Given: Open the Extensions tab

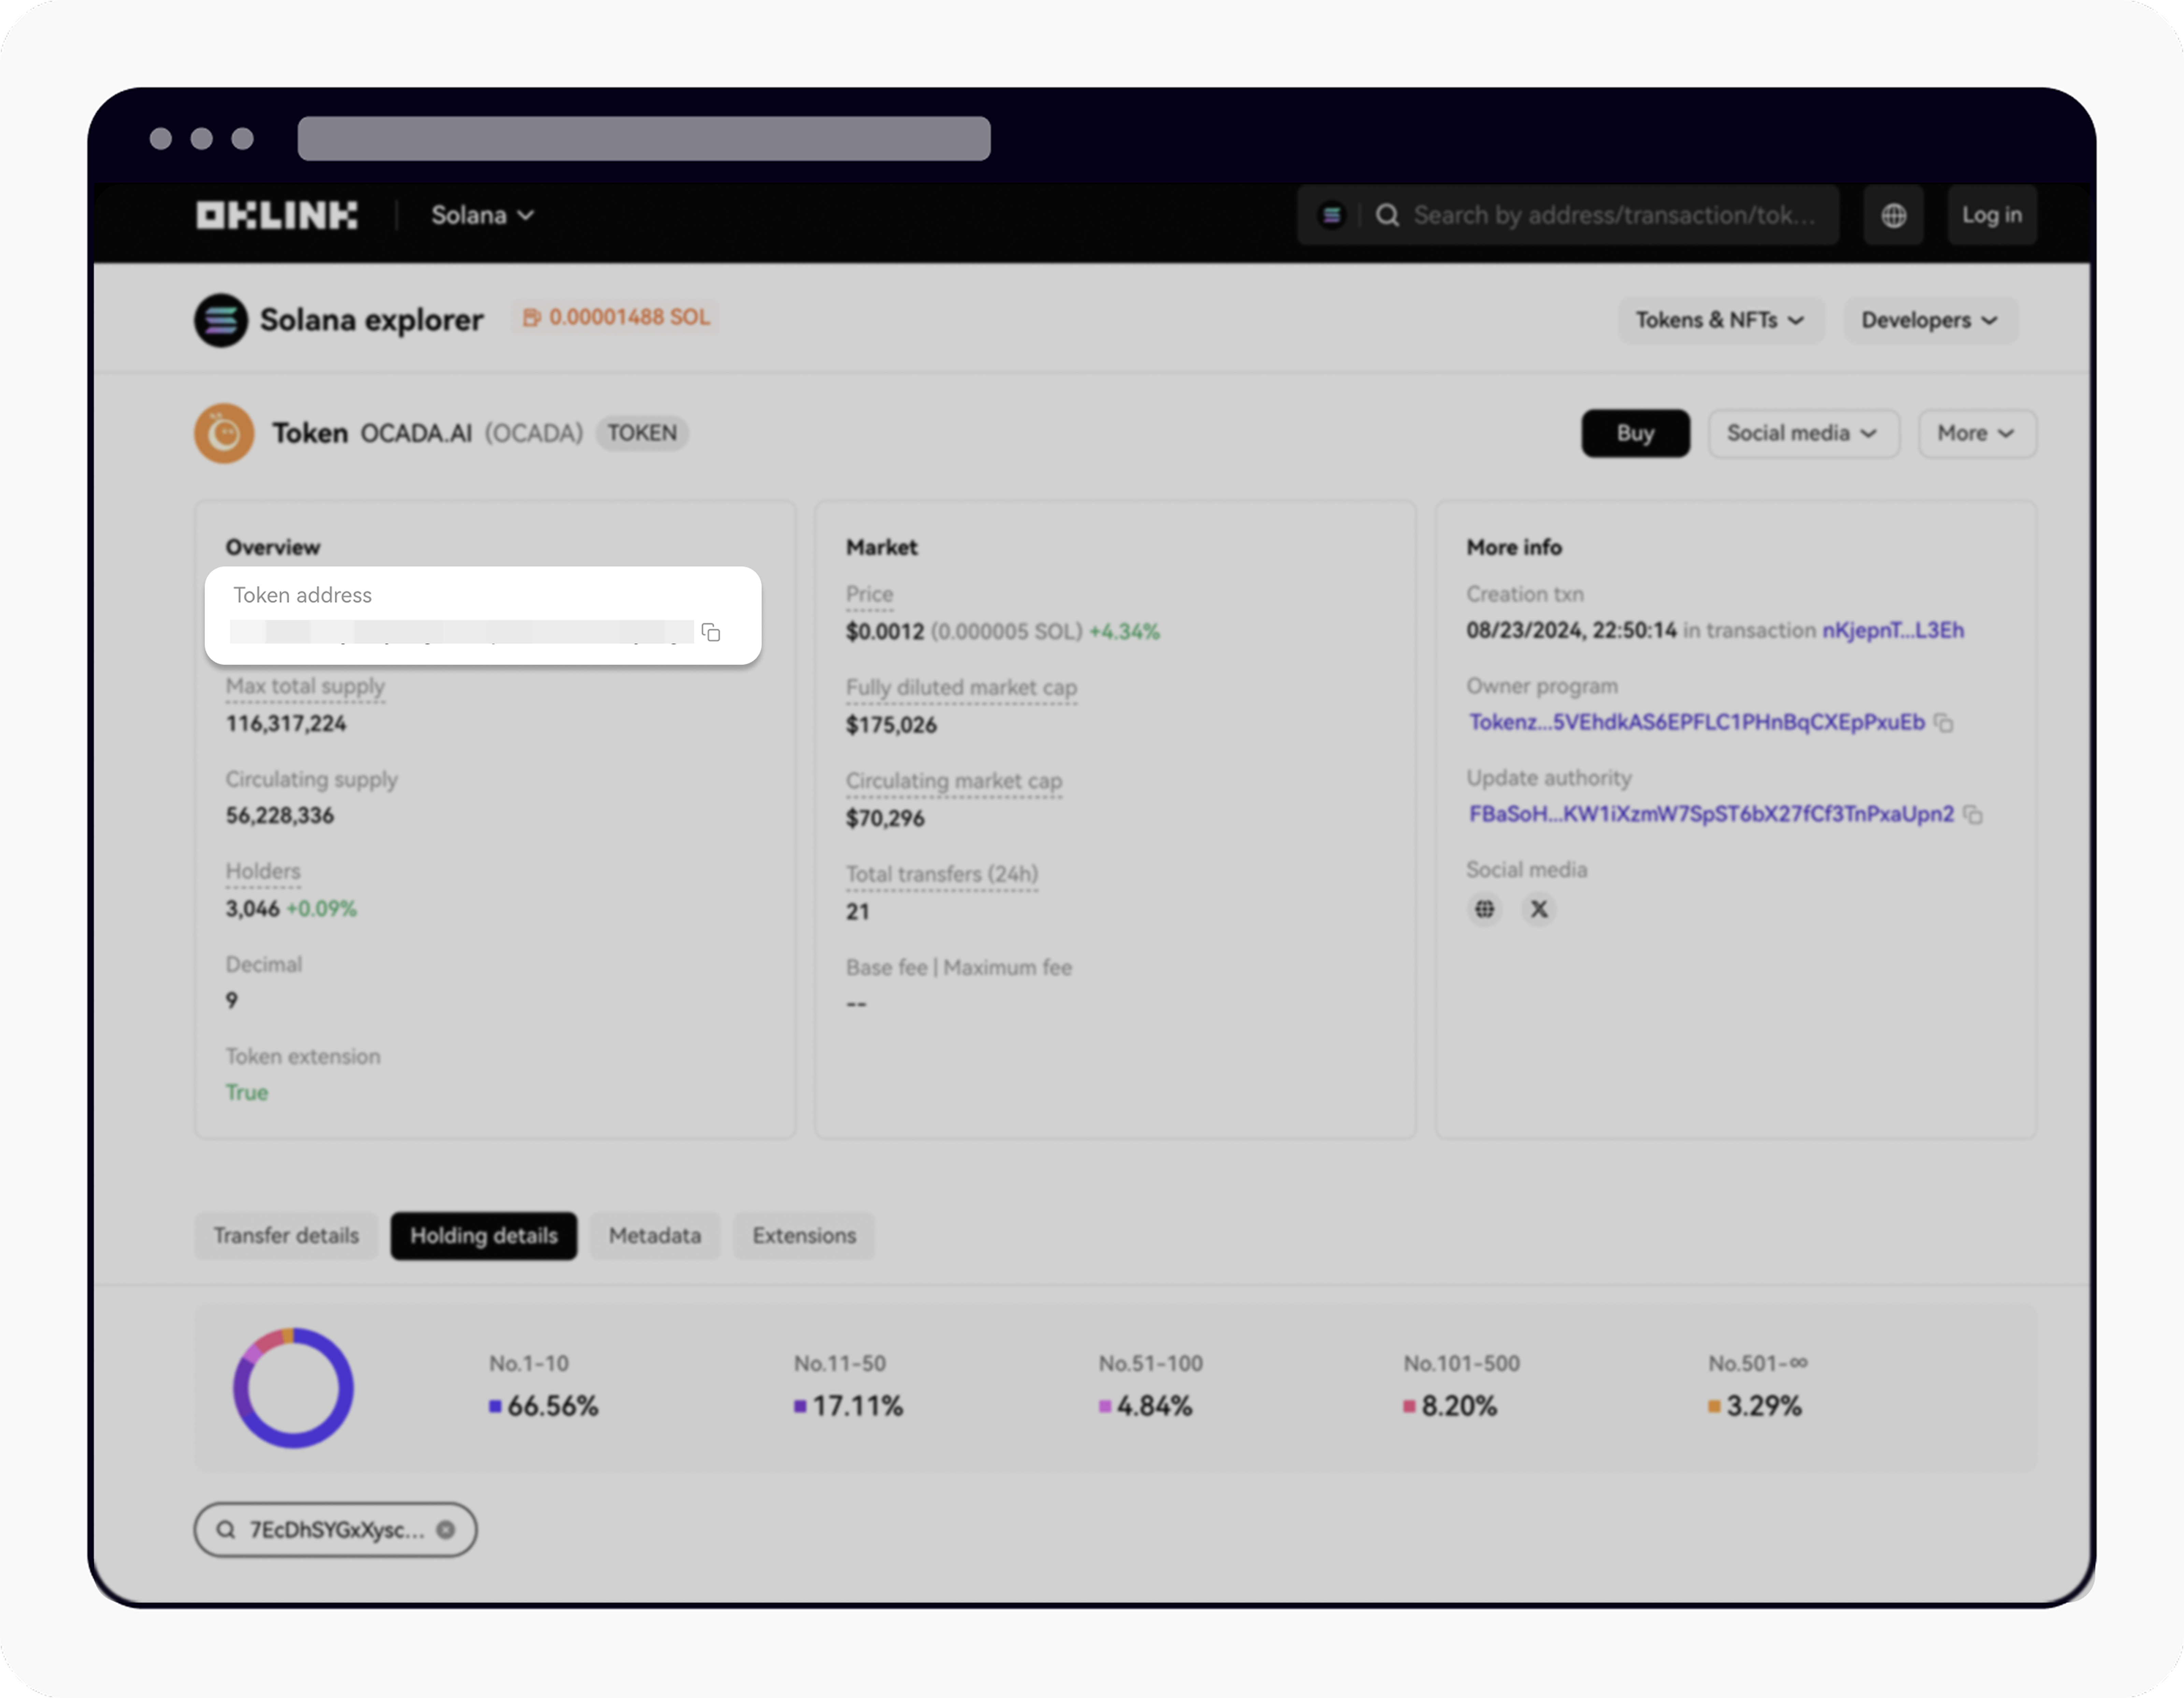Looking at the screenshot, I should point(804,1235).
